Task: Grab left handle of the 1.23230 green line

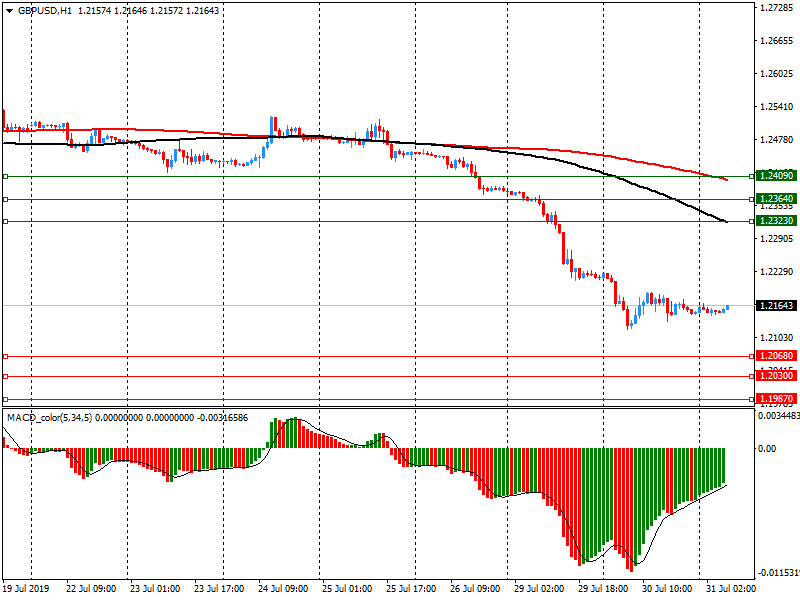Action: pos(6,221)
